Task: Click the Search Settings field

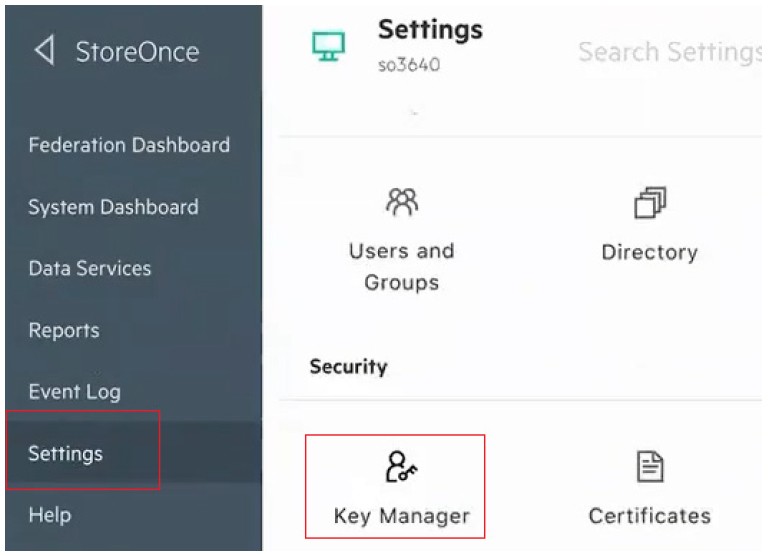Action: click(669, 52)
